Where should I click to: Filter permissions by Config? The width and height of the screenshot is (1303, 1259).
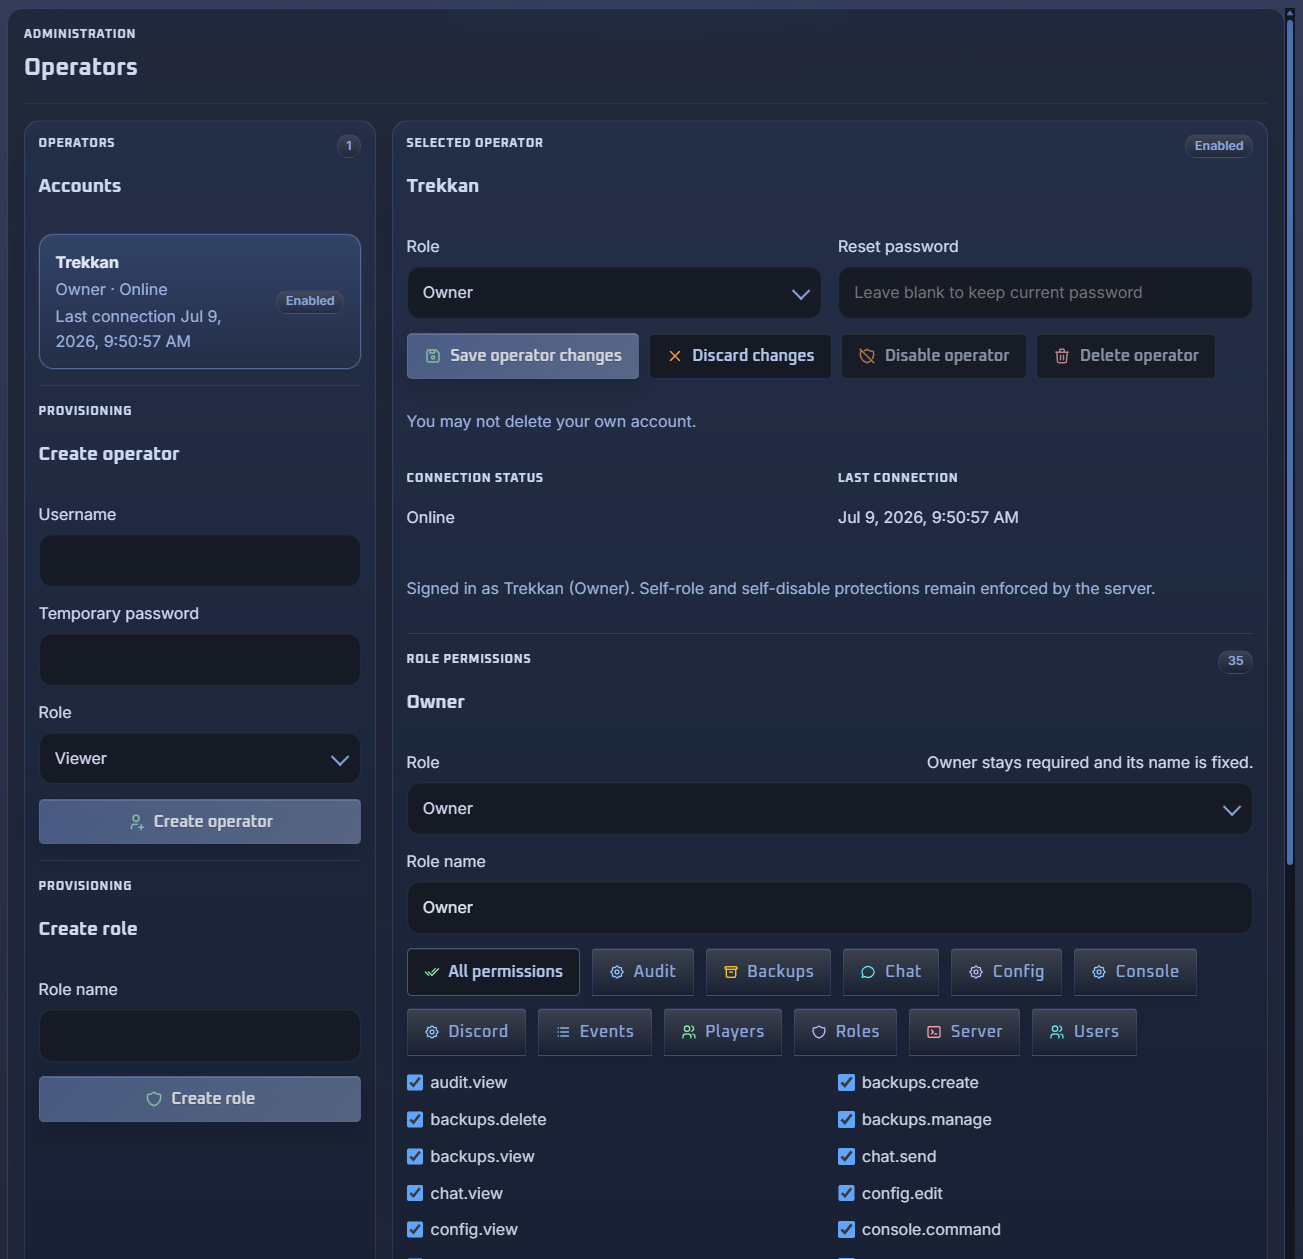pos(1006,972)
